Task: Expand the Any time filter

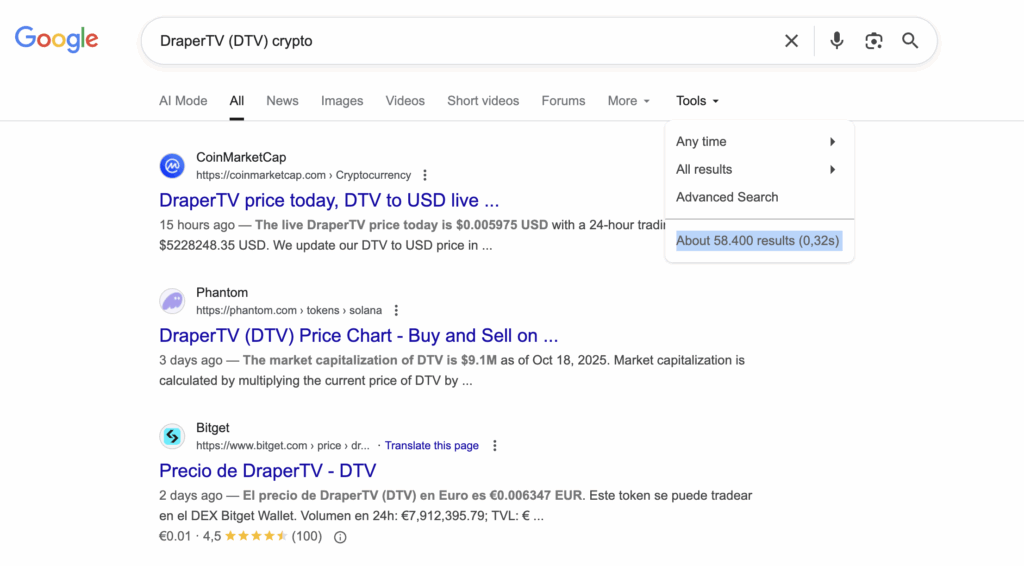Action: (x=757, y=142)
